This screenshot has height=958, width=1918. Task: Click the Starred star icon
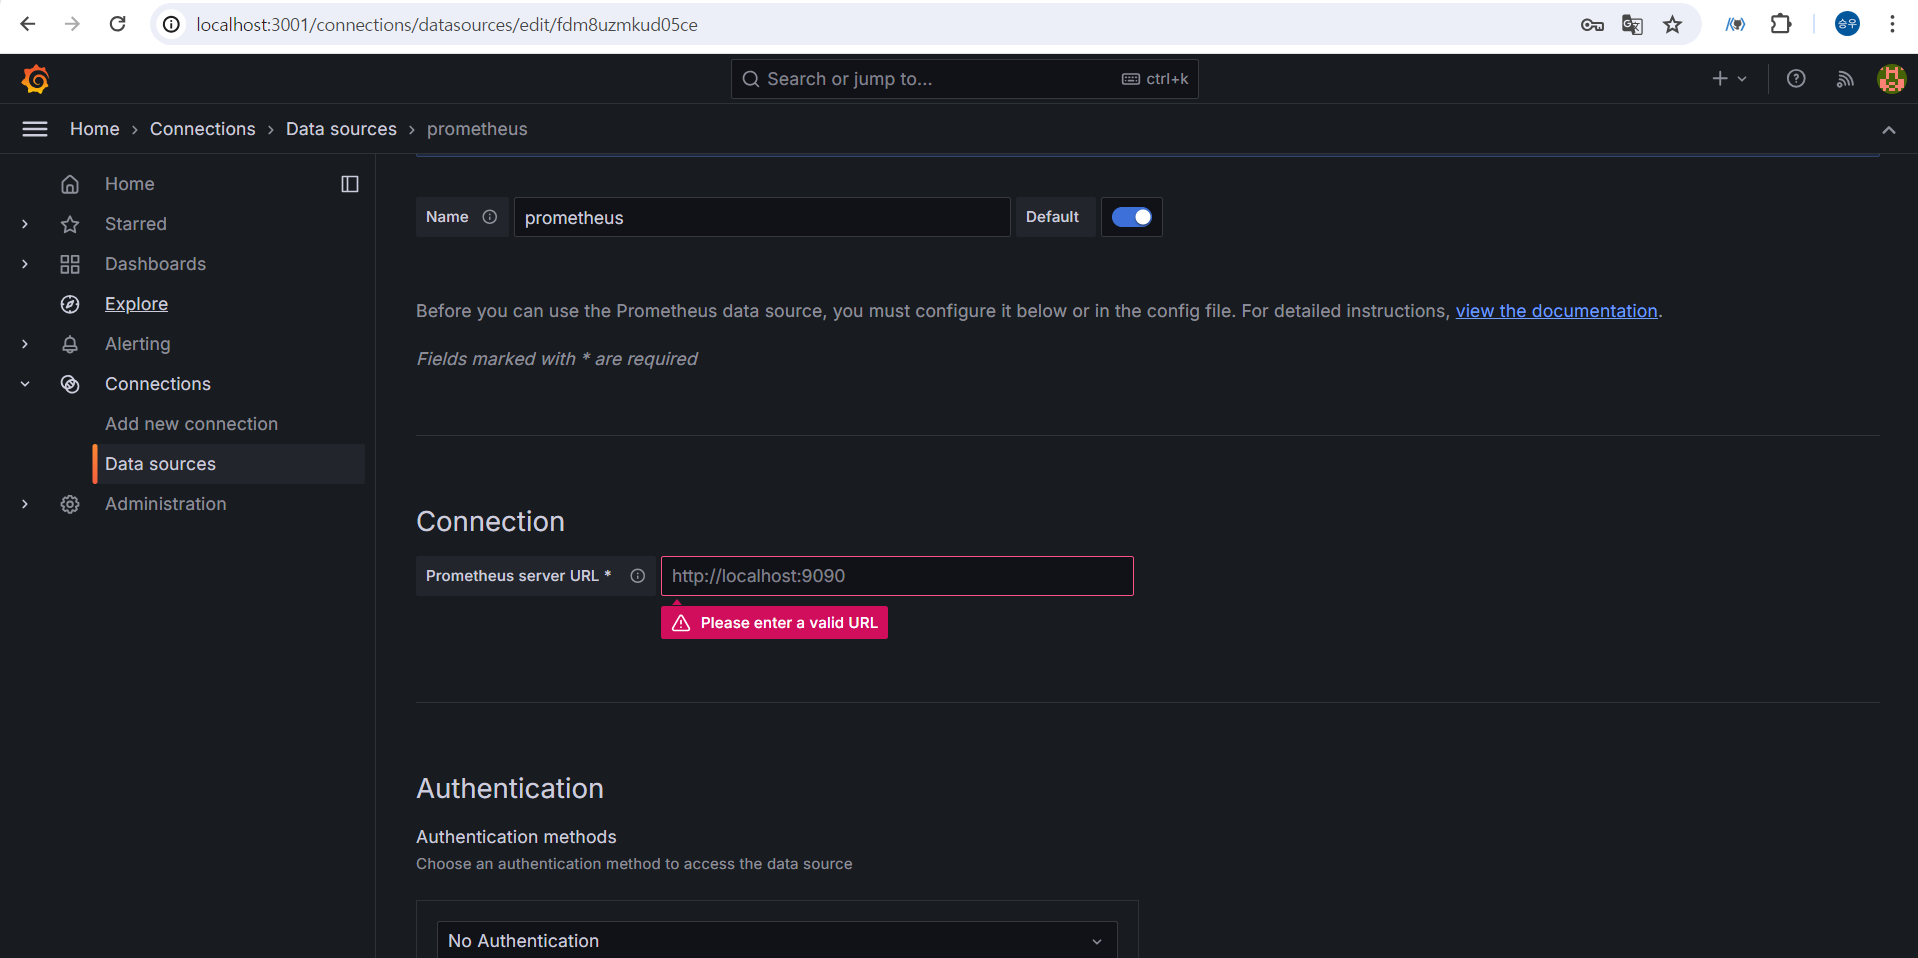coord(70,224)
